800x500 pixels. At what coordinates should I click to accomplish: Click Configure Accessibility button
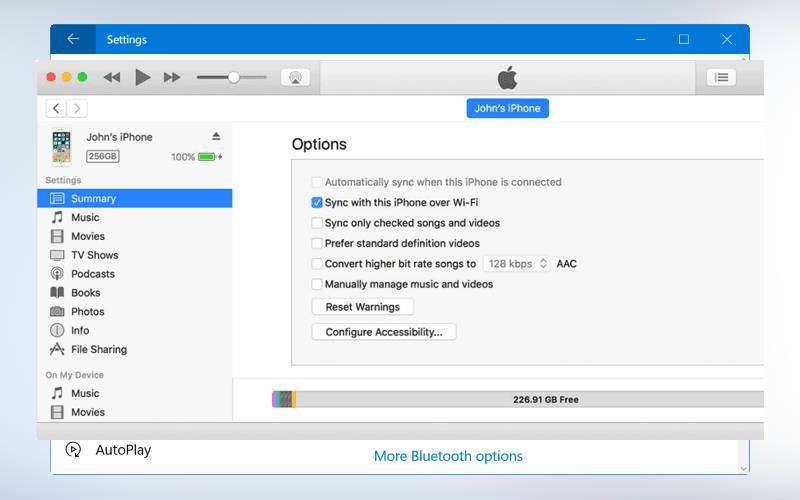(384, 332)
